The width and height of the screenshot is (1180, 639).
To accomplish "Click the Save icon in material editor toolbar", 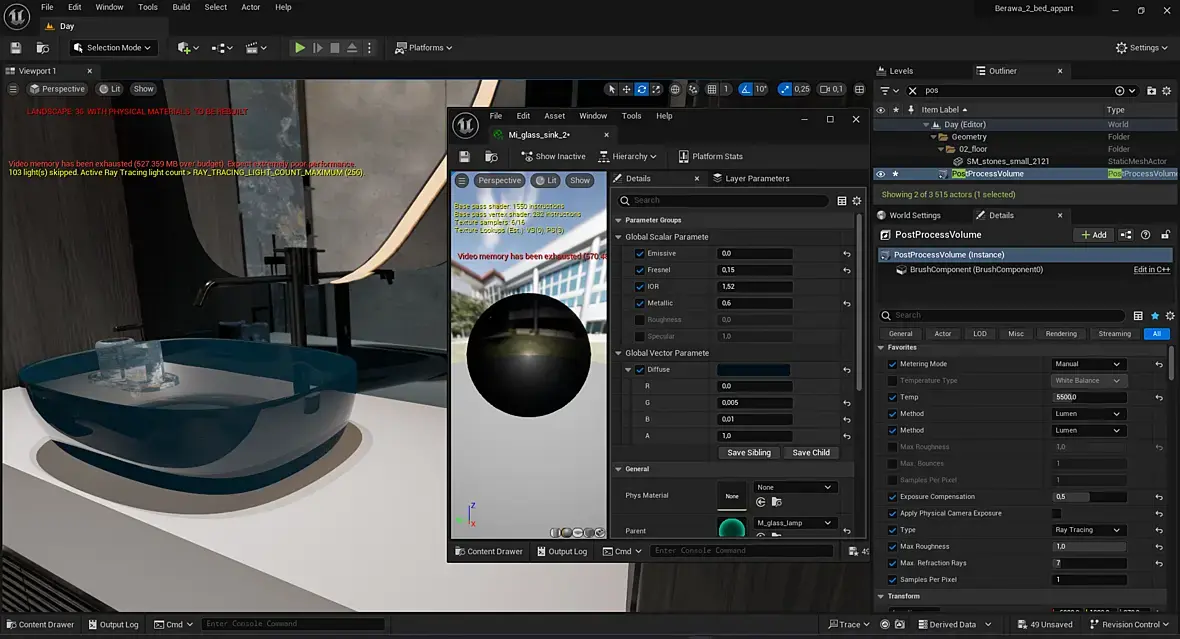I will pos(464,156).
